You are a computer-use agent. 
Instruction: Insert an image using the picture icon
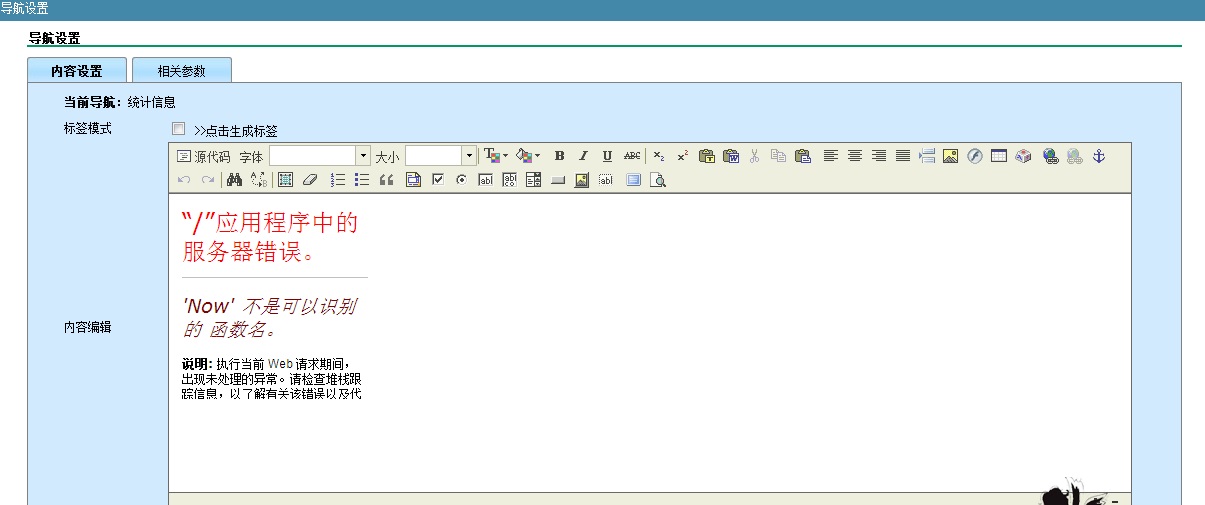[950, 156]
